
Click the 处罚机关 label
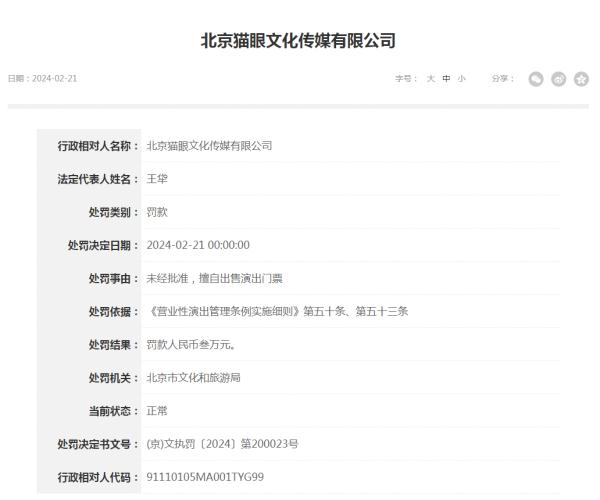tap(113, 378)
